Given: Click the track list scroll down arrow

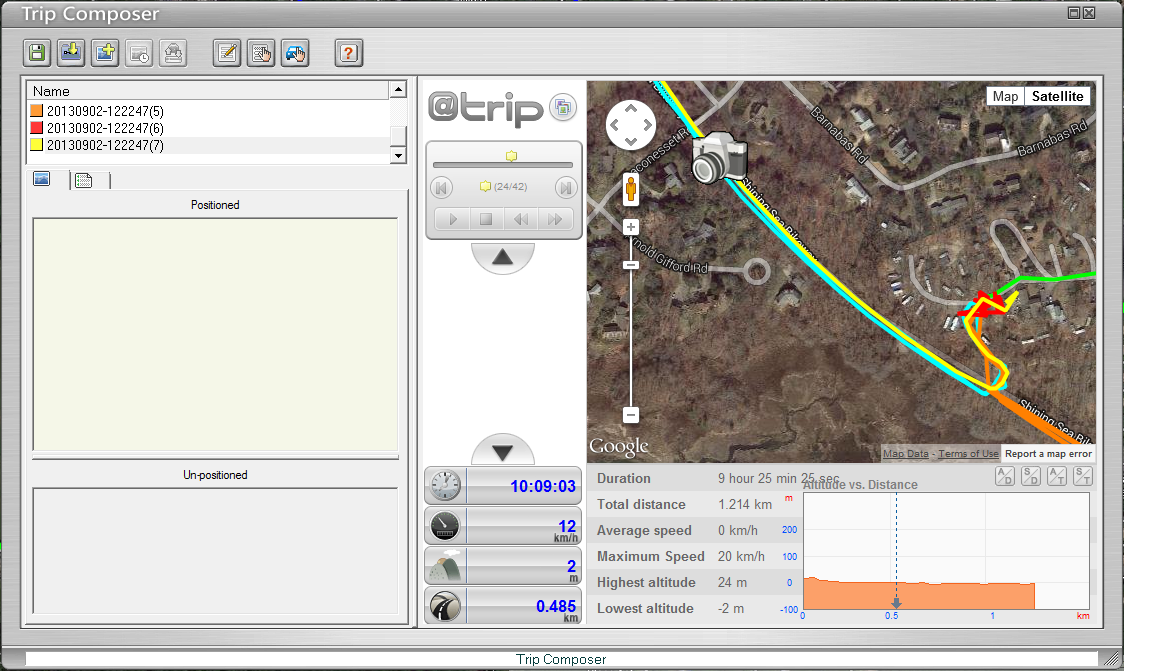Looking at the screenshot, I should (x=398, y=155).
